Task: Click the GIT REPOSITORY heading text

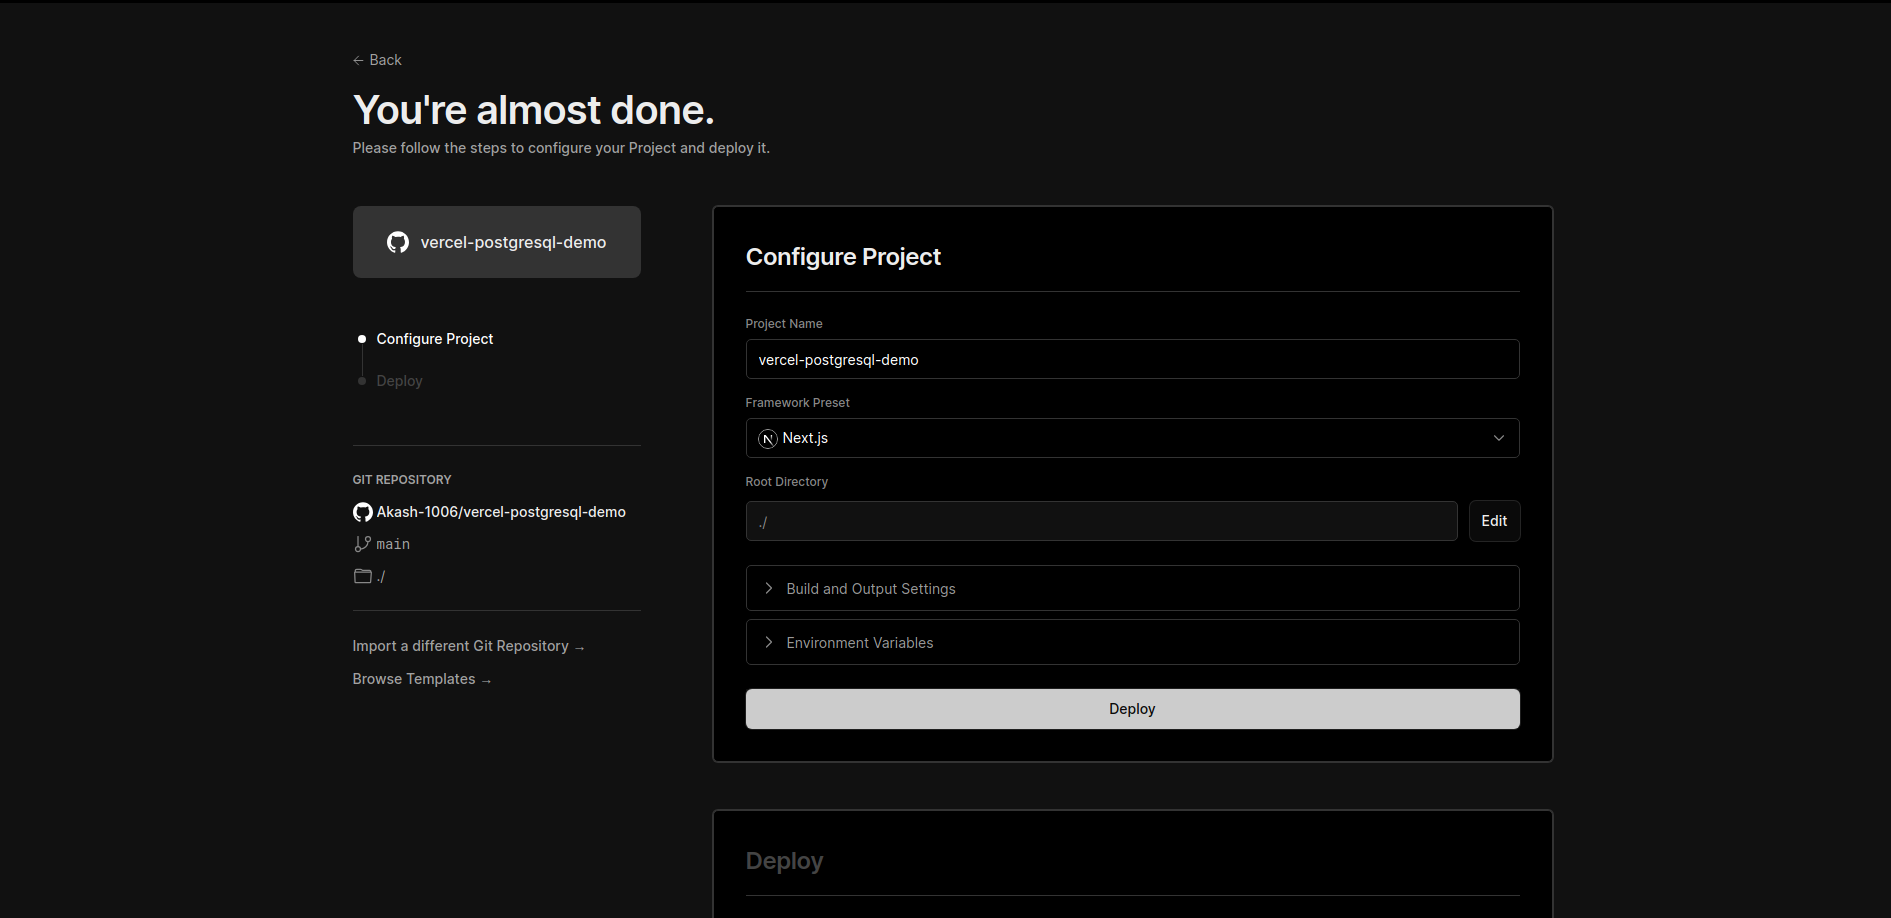Action: point(402,480)
